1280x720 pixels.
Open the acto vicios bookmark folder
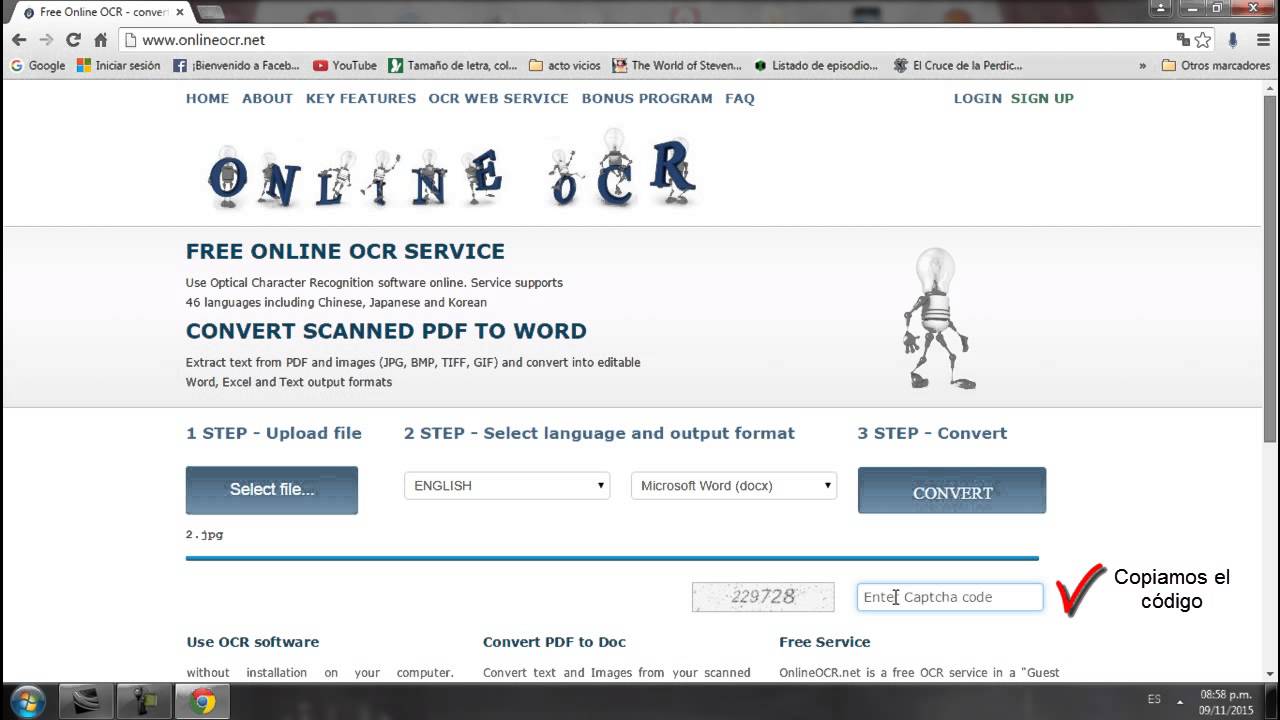564,66
